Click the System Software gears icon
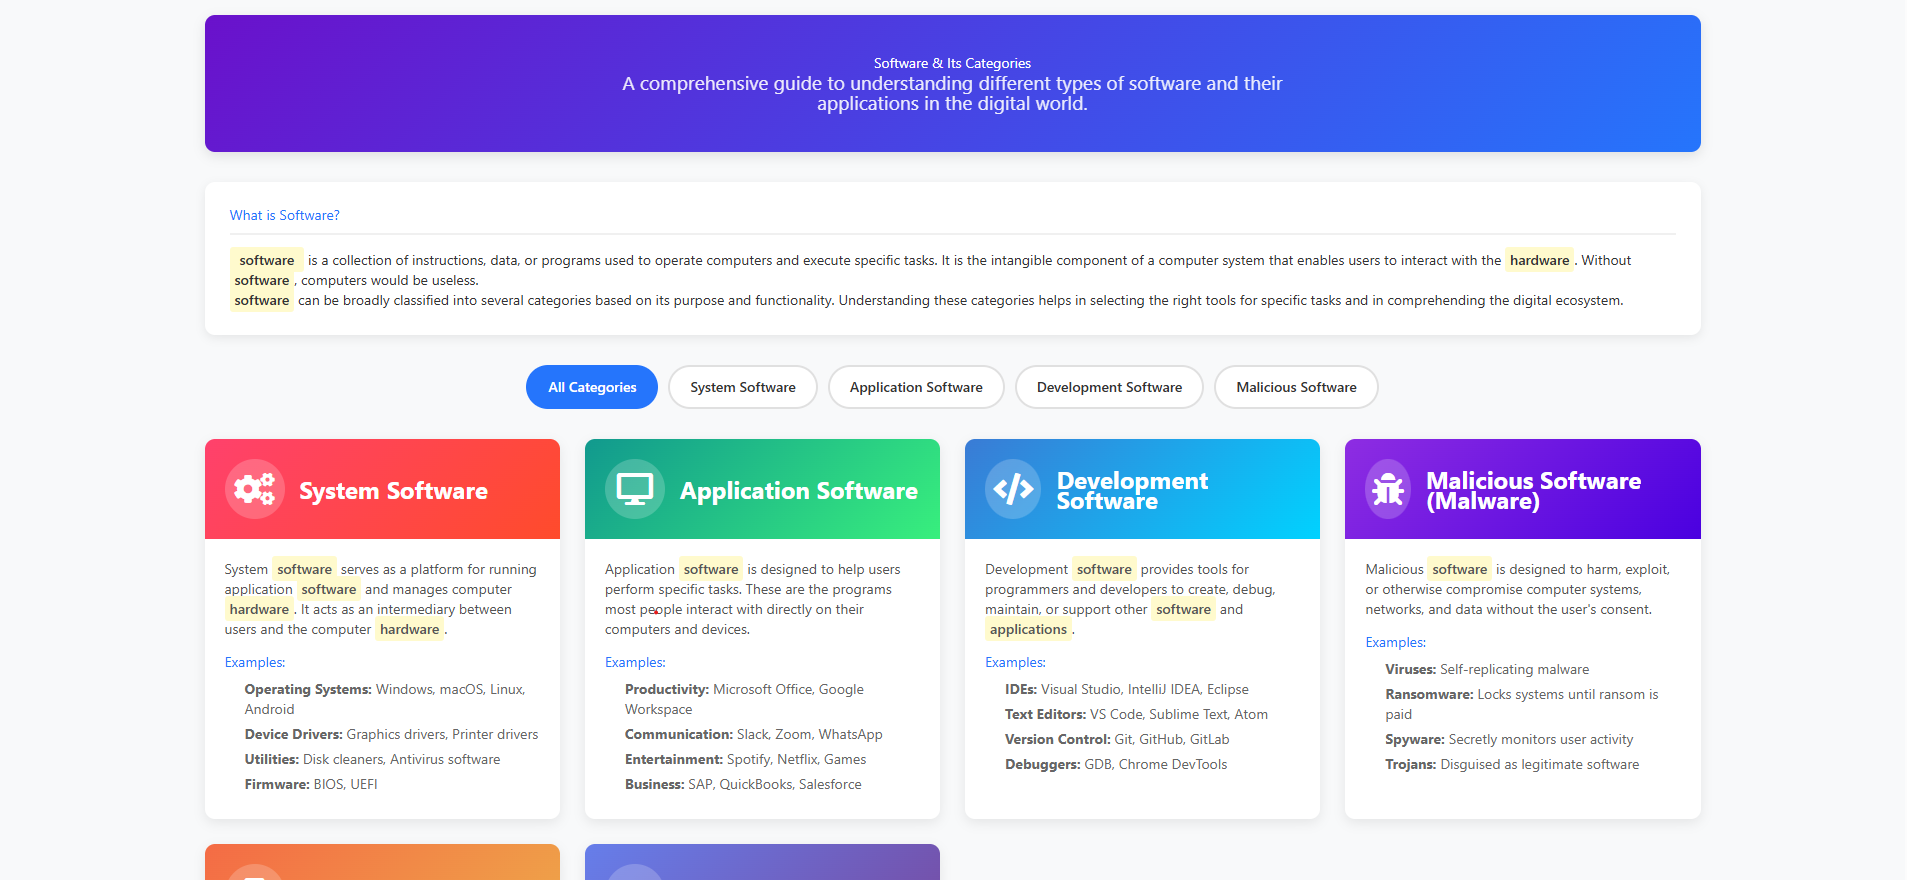Viewport: 1907px width, 880px height. (254, 489)
